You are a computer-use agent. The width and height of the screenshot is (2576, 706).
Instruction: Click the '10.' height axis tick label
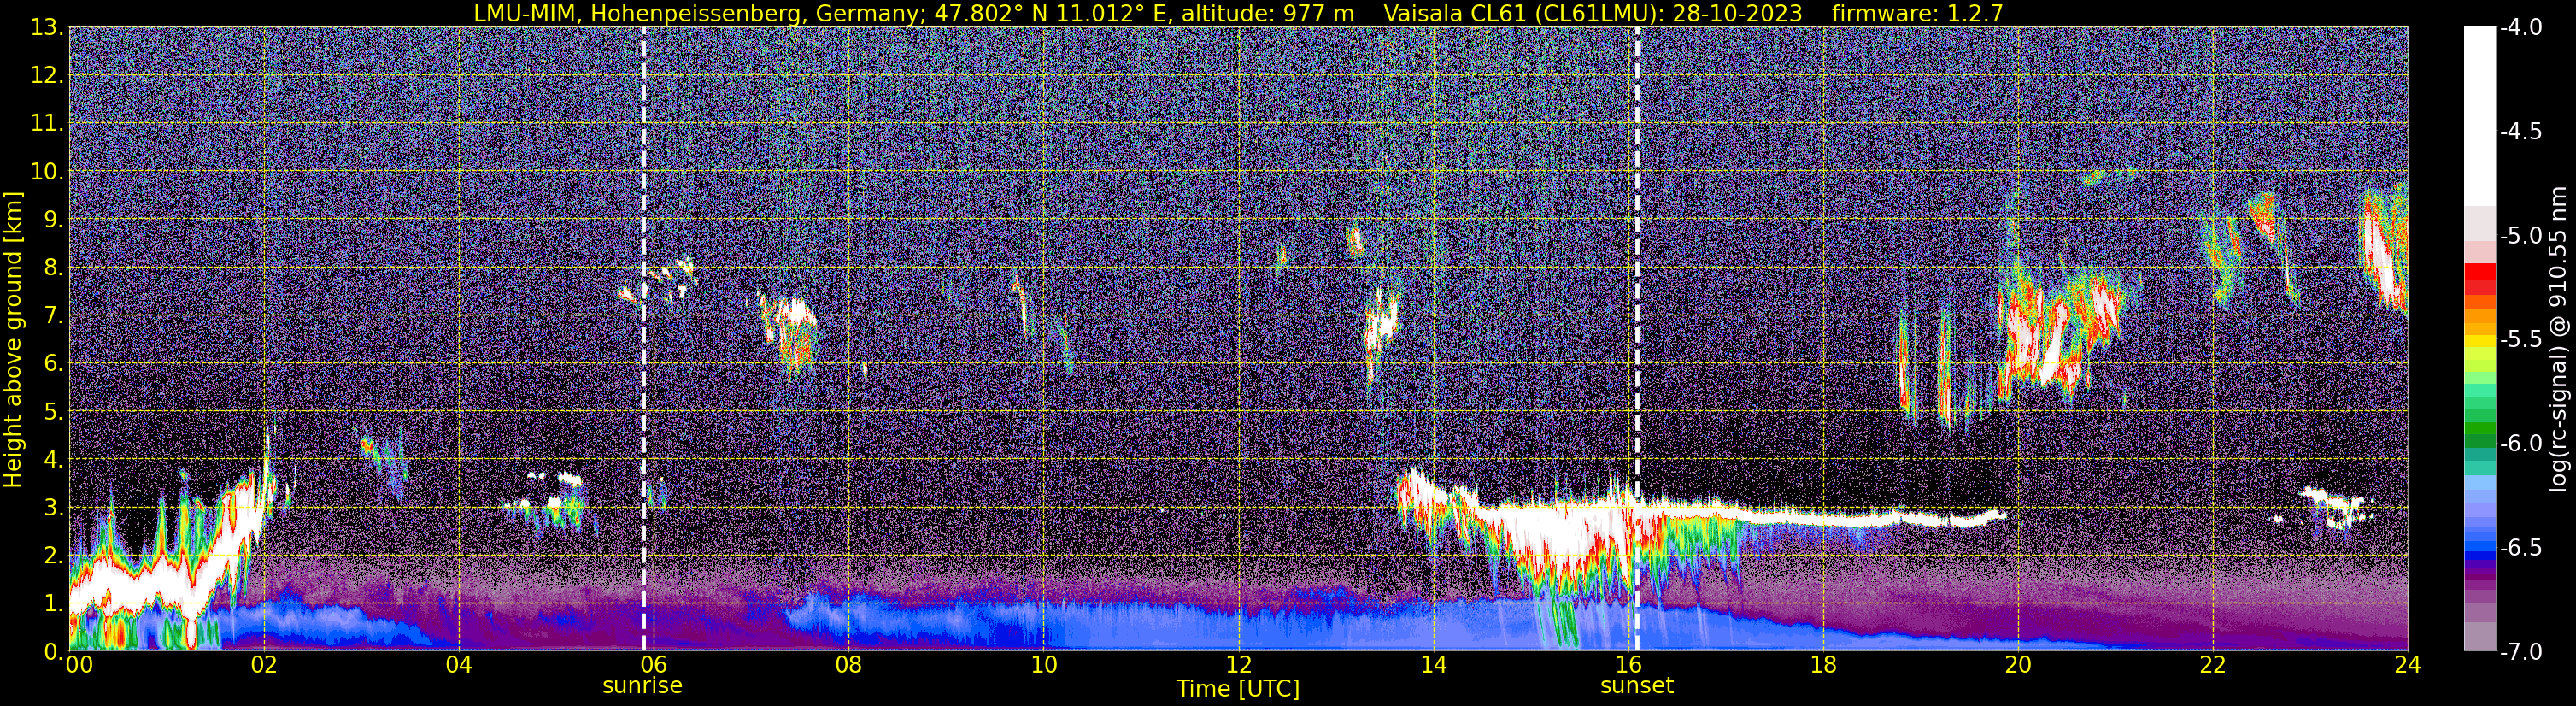click(x=47, y=172)
